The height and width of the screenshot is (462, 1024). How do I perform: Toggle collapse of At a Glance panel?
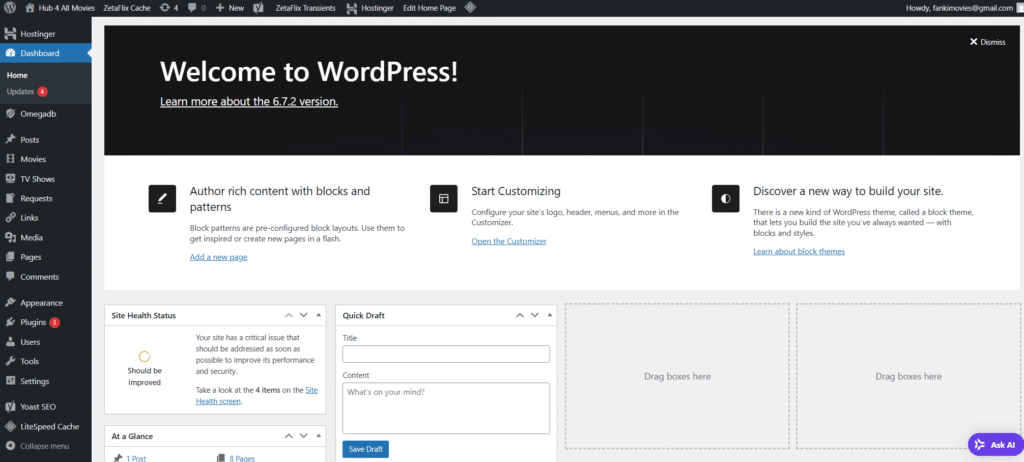click(318, 436)
